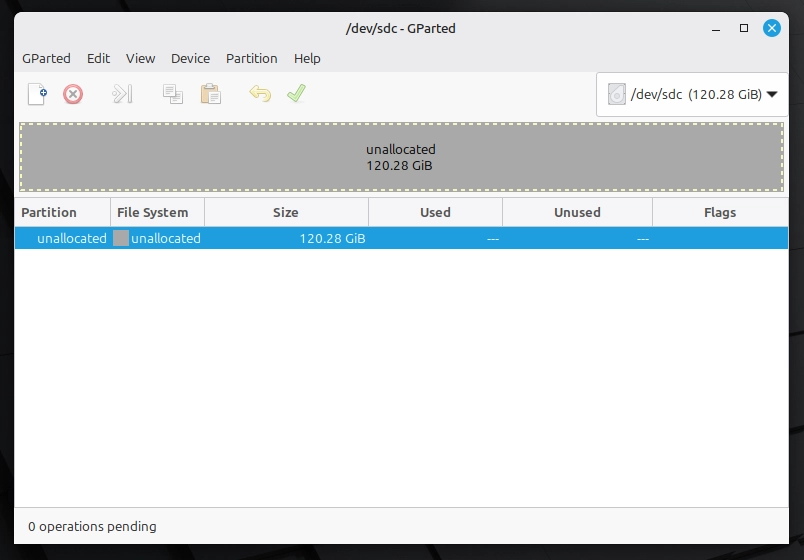The width and height of the screenshot is (804, 560).
Task: Open the /dev/sdc device selector dropdown
Action: tap(692, 94)
